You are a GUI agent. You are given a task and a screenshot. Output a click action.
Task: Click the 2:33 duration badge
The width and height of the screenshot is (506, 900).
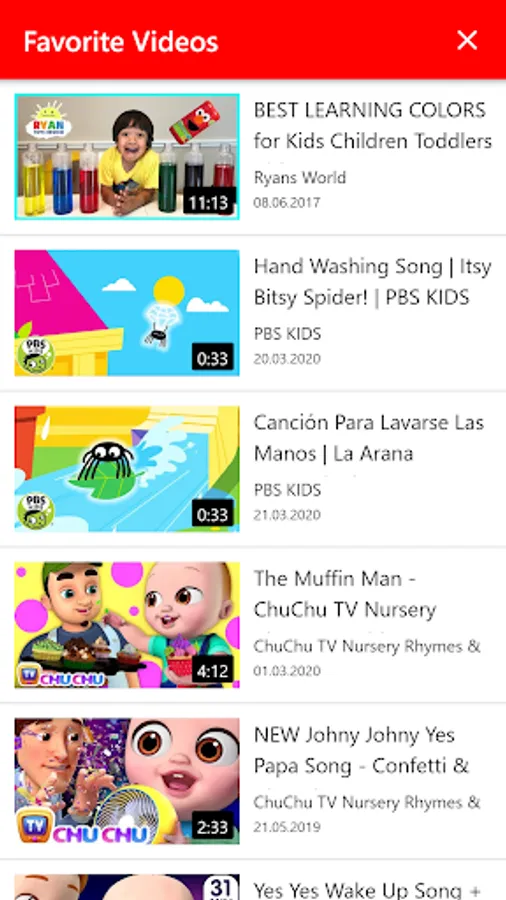213,827
